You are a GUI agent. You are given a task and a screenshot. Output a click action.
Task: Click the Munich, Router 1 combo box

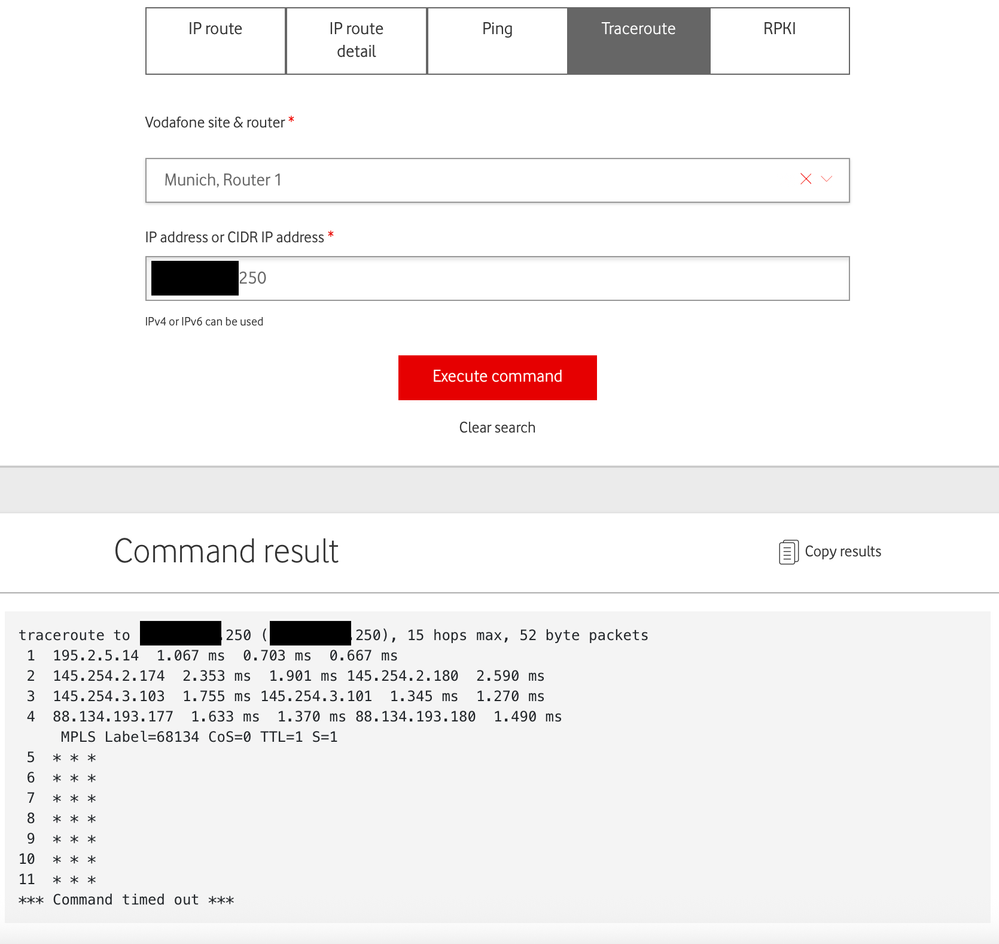497,180
